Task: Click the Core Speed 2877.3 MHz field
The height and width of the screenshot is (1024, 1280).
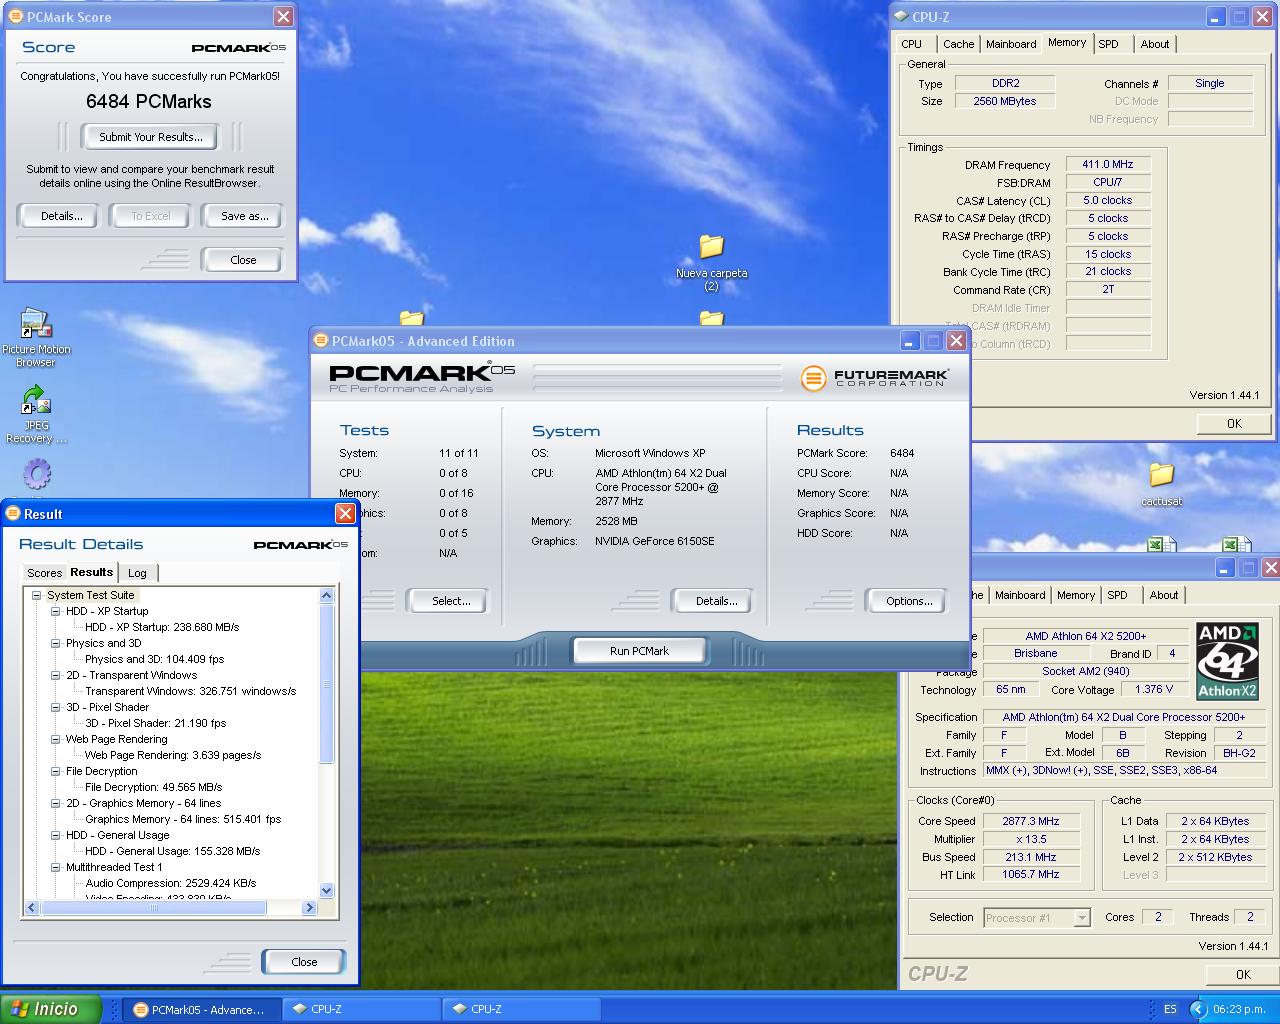Action: [x=1031, y=821]
